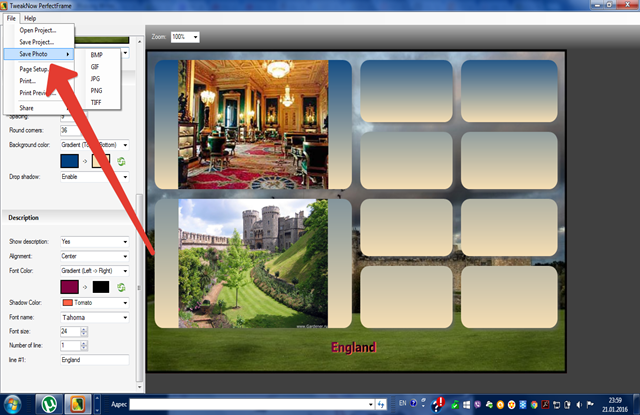Click the swap icon beside font gradient colors

121,286
